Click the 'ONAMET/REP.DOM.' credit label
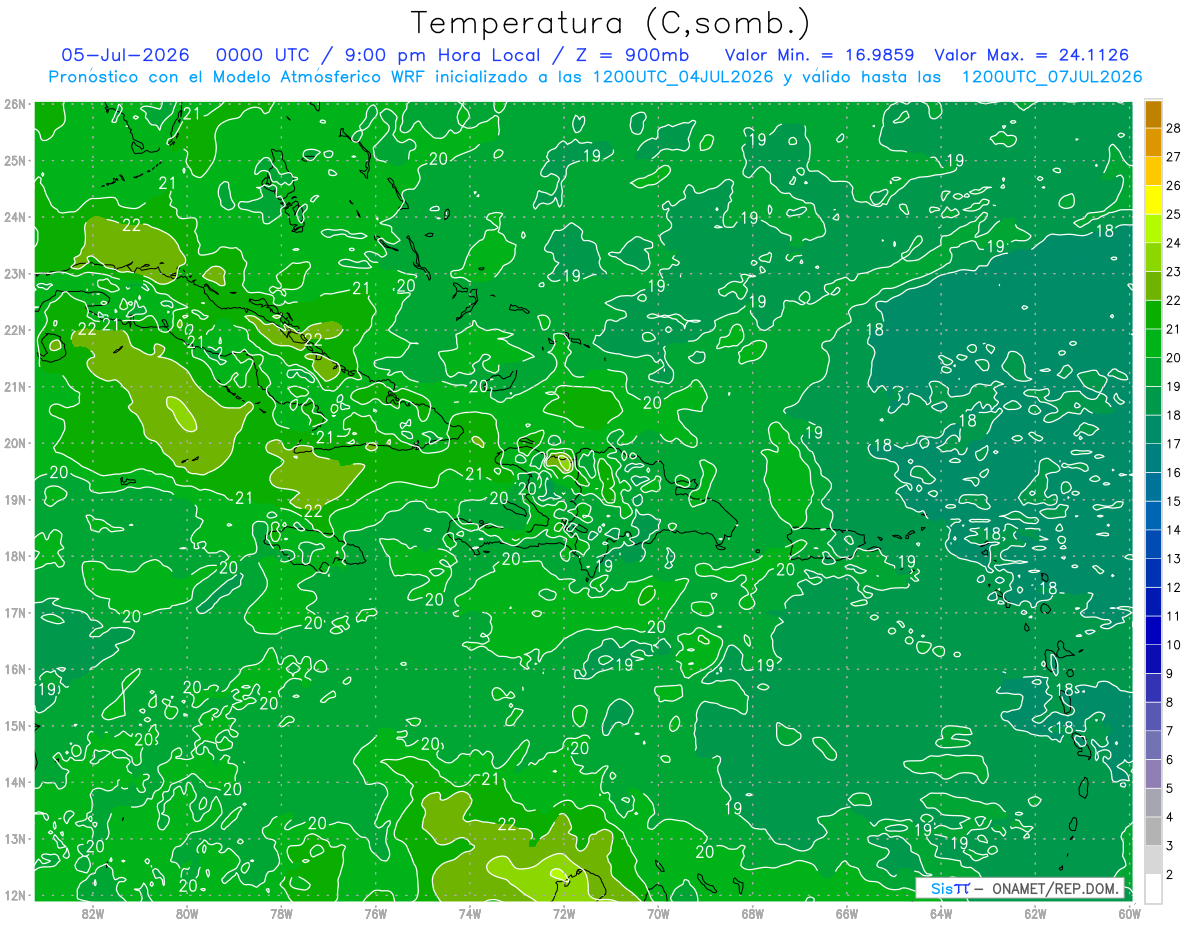Image resolution: width=1200 pixels, height=927 pixels. click(1056, 888)
